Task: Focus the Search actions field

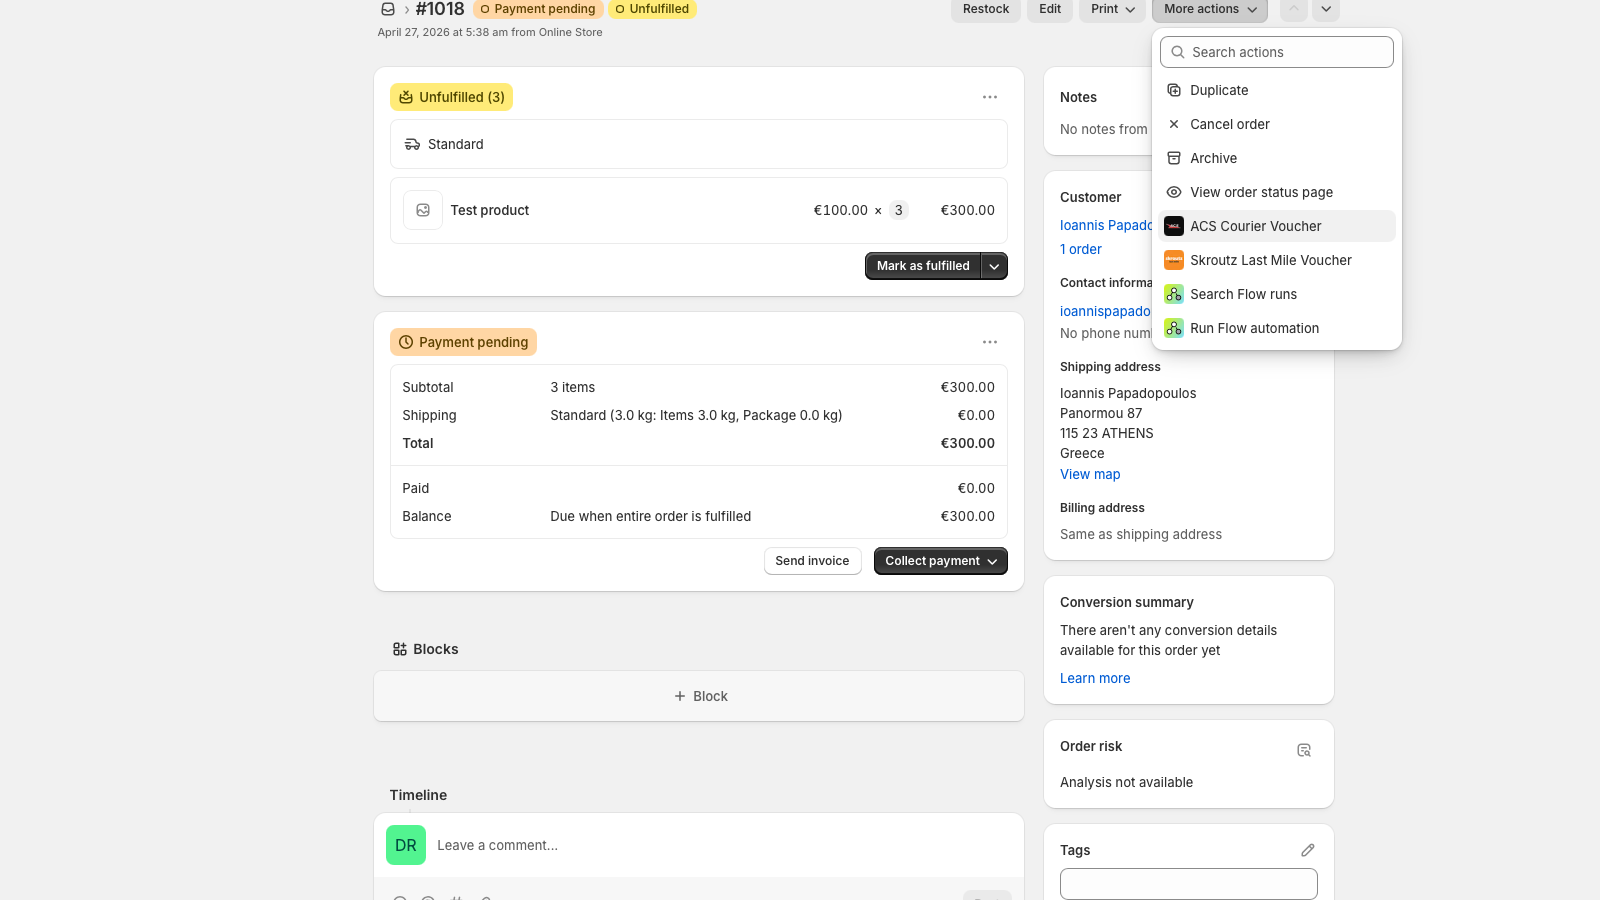Action: [1277, 52]
